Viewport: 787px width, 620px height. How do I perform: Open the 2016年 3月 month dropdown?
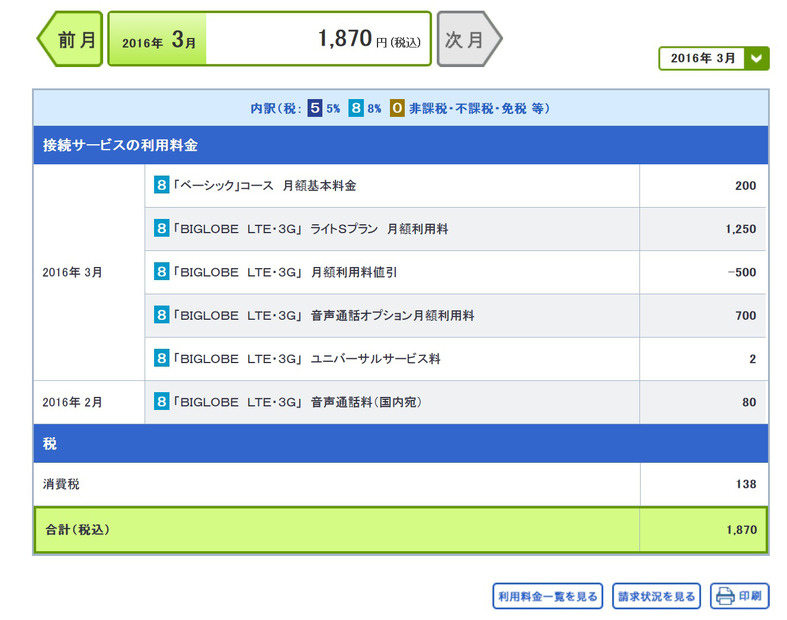click(x=713, y=58)
